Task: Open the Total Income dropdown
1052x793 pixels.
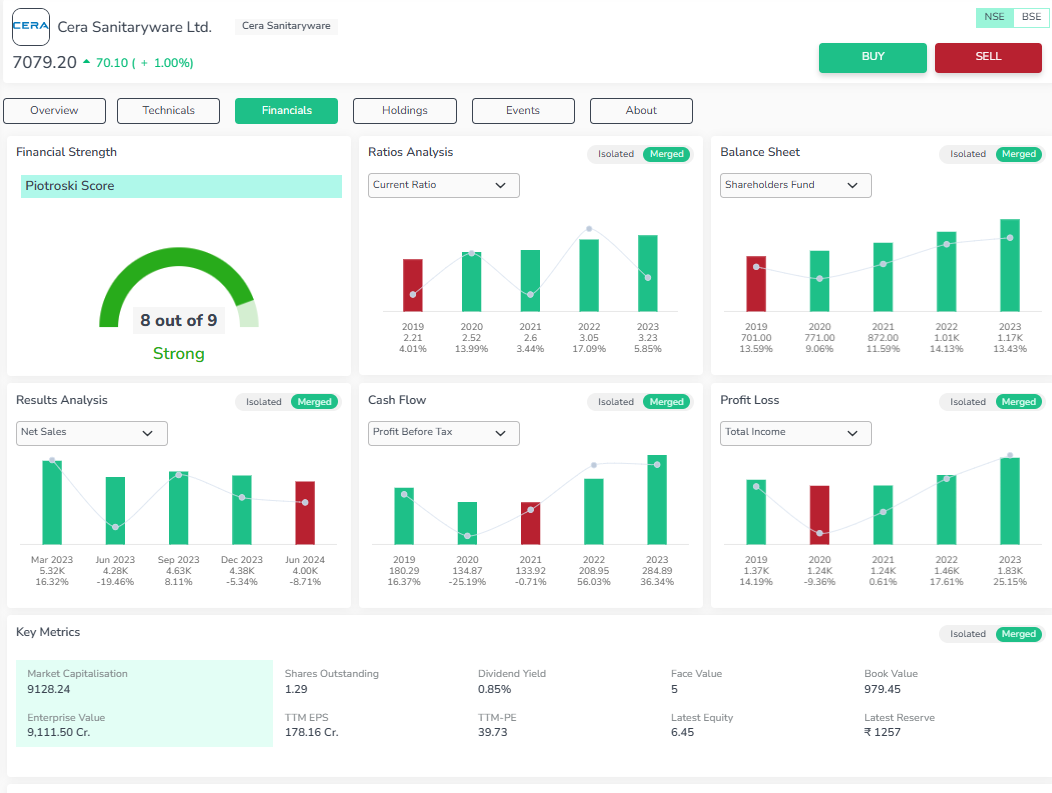Action: pos(796,433)
